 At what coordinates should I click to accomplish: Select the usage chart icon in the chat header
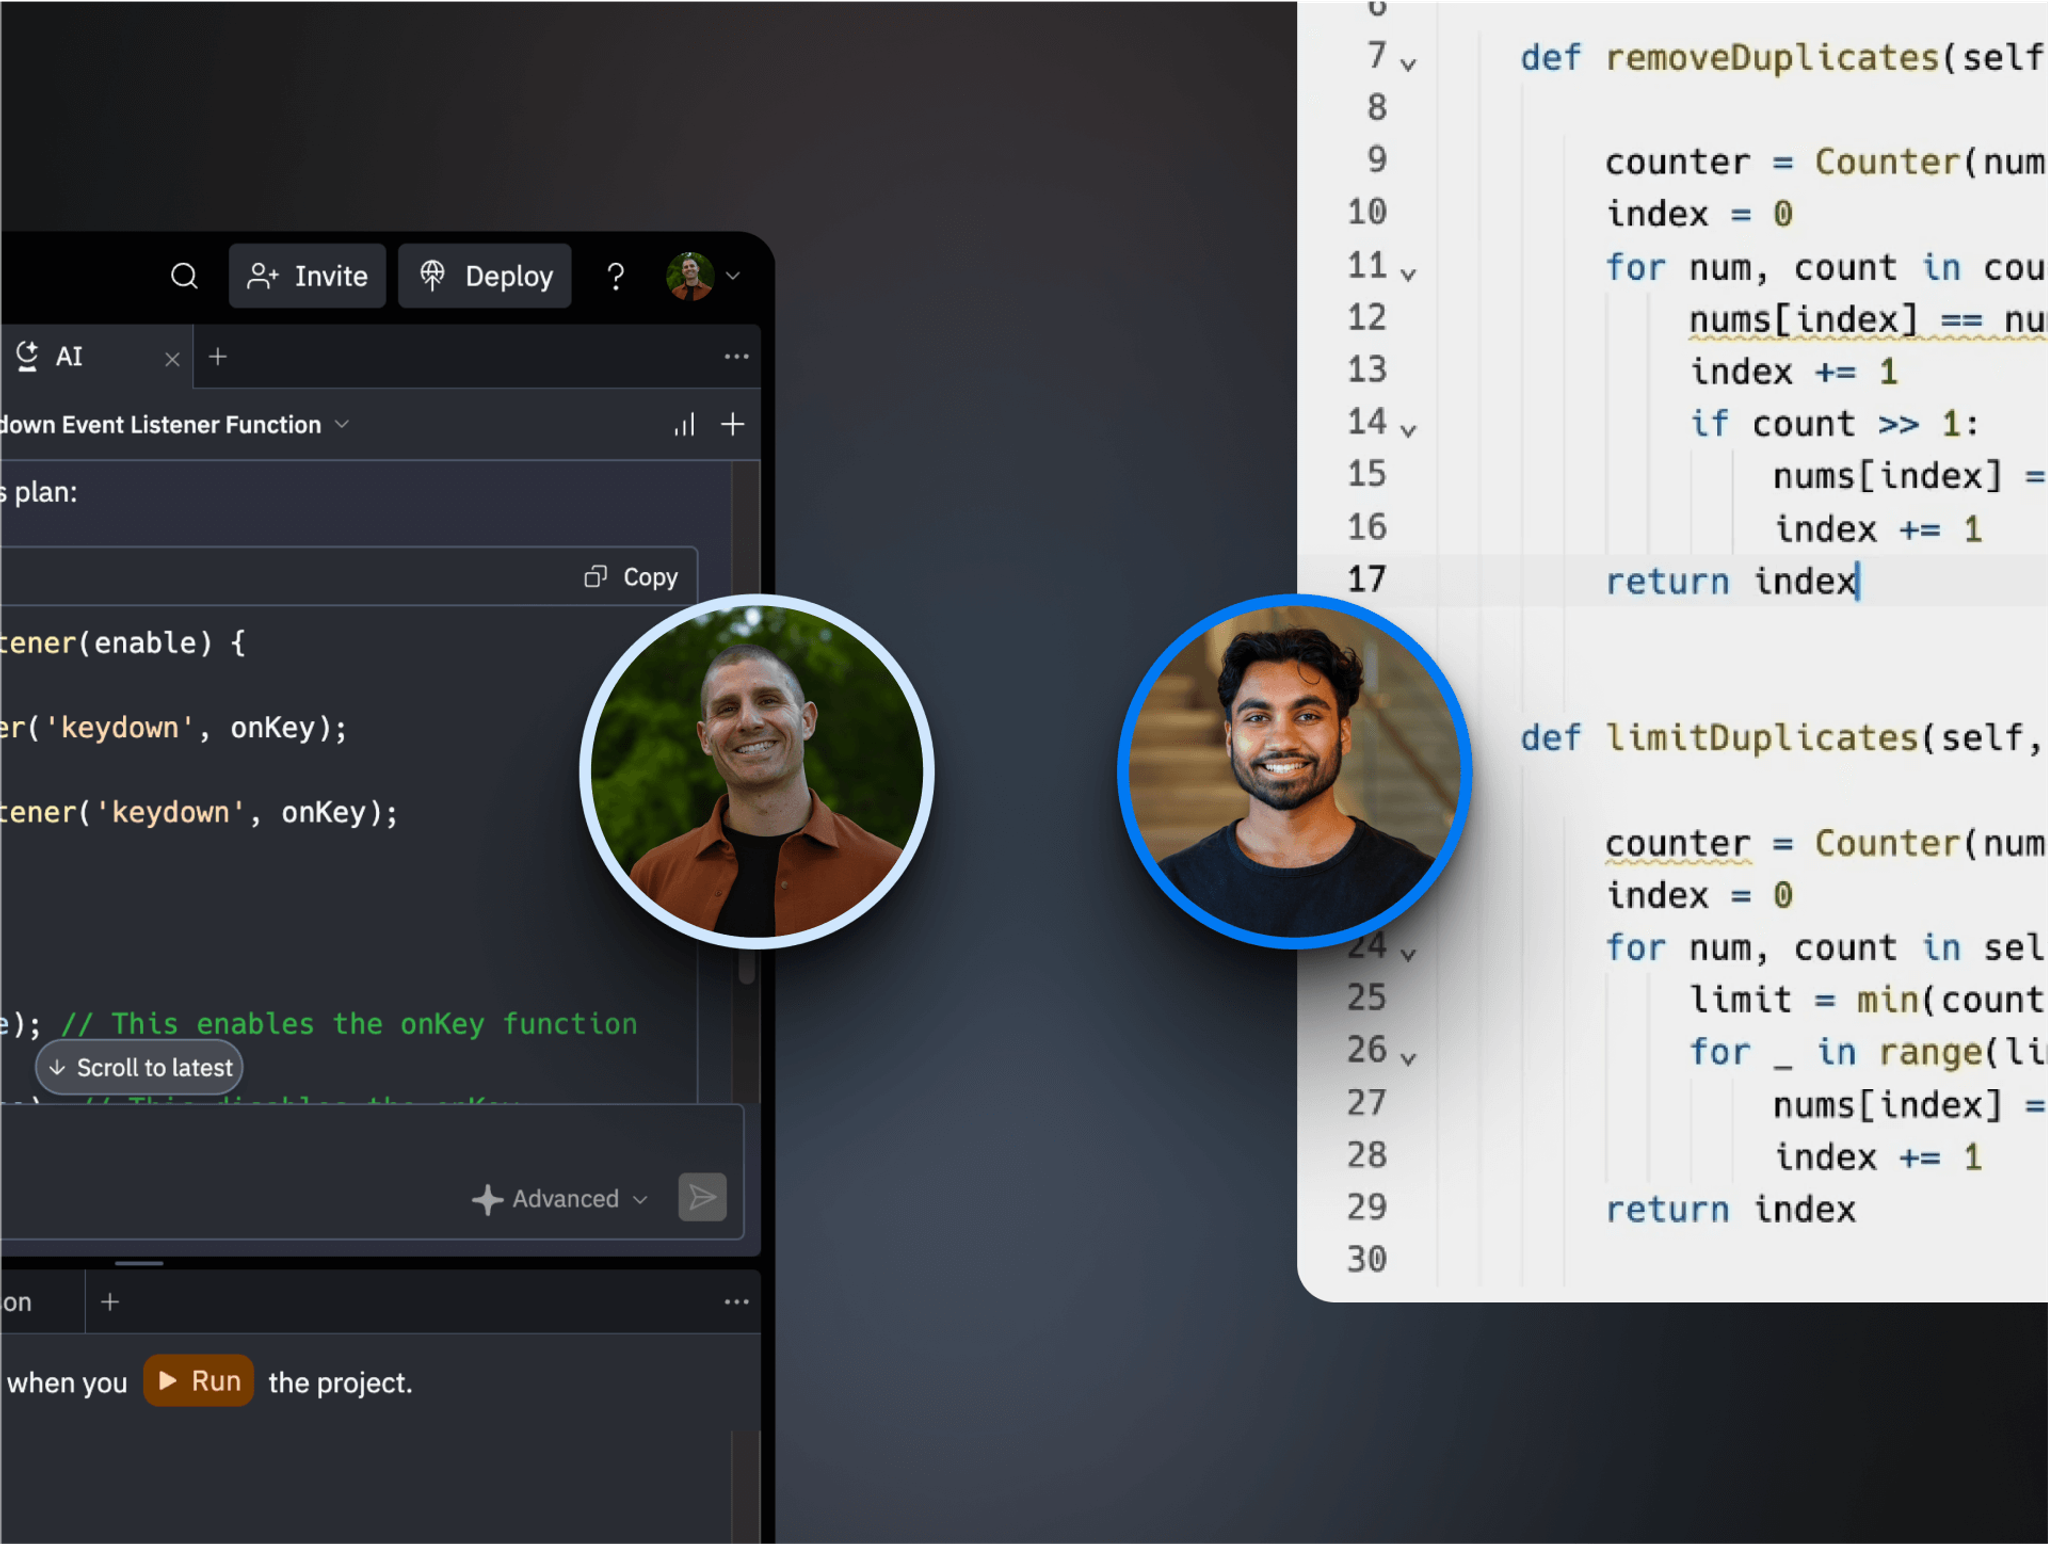point(684,424)
